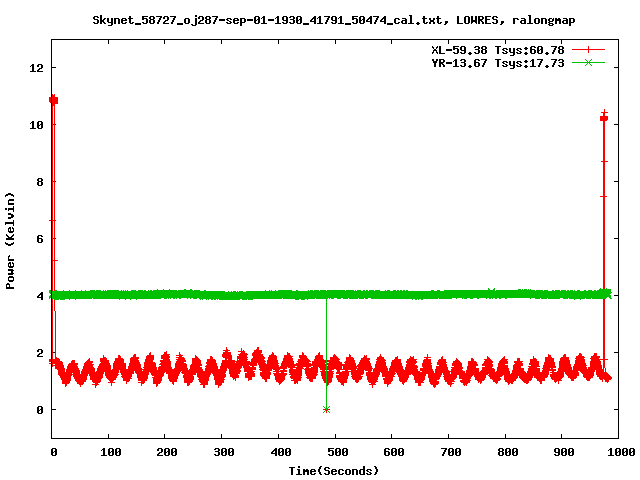Click the x-axis tick label 1000
The width and height of the screenshot is (640, 480).
click(x=621, y=452)
